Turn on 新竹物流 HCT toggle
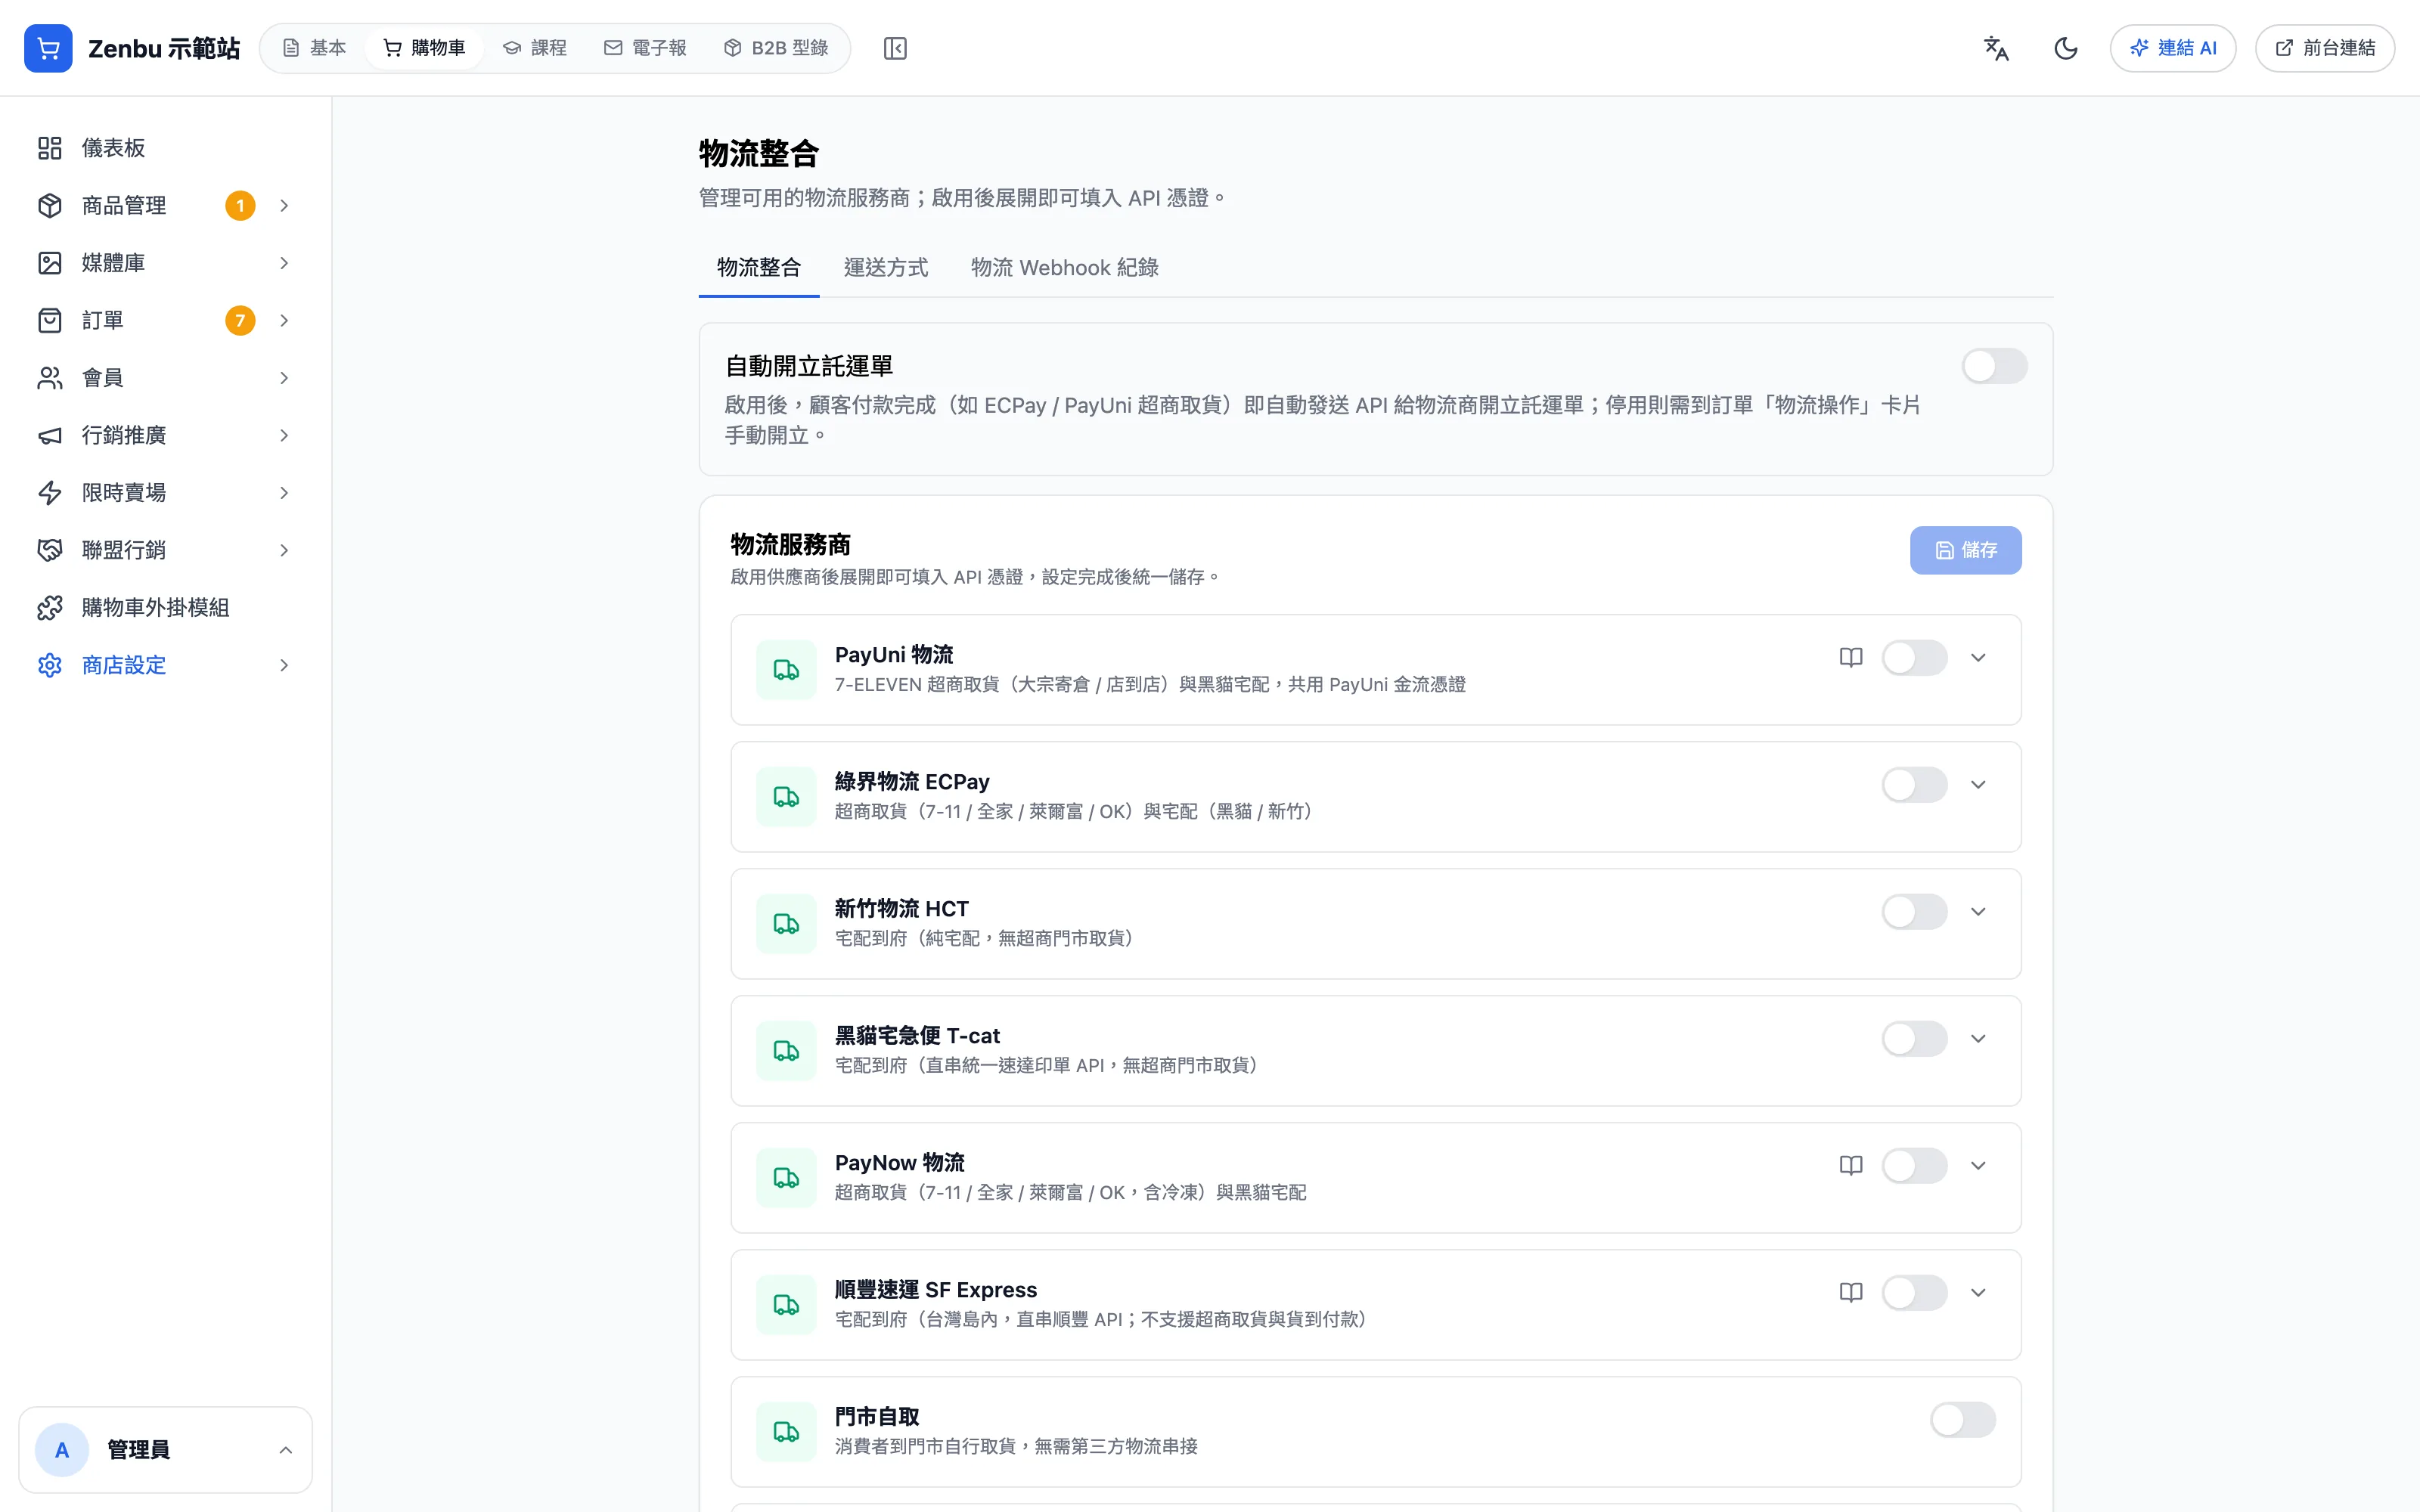The width and height of the screenshot is (2420, 1512). [1914, 912]
